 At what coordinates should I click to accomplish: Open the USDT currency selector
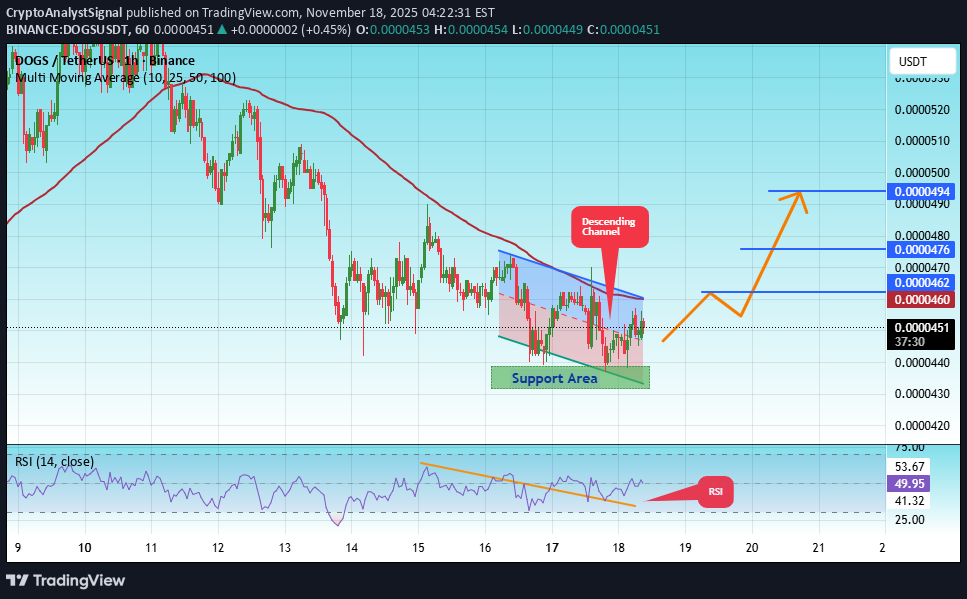point(913,62)
